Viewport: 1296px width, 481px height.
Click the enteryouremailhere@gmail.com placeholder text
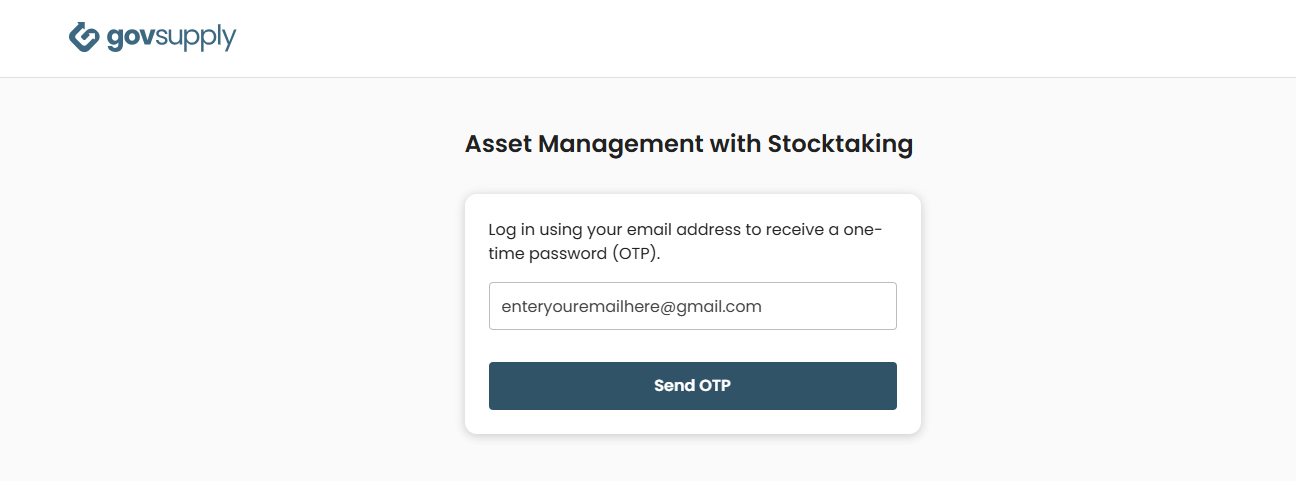click(631, 307)
